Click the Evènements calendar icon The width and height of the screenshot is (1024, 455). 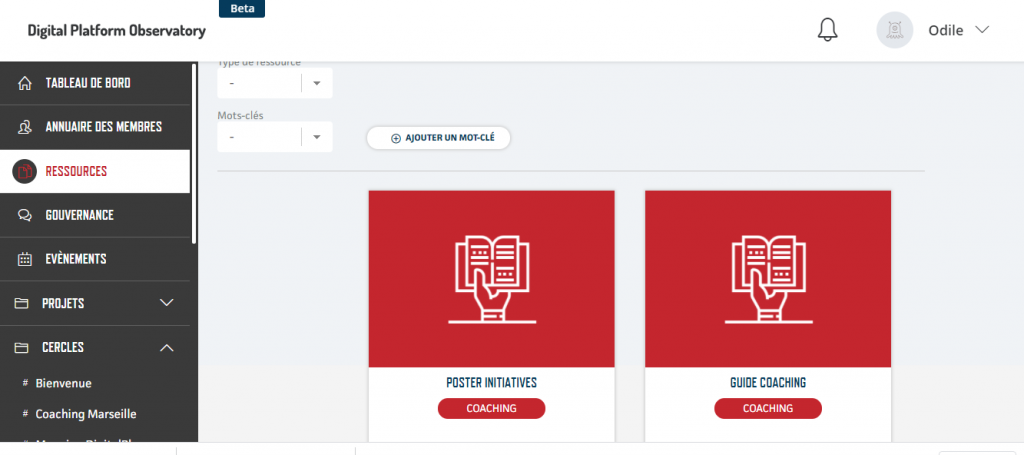26,259
